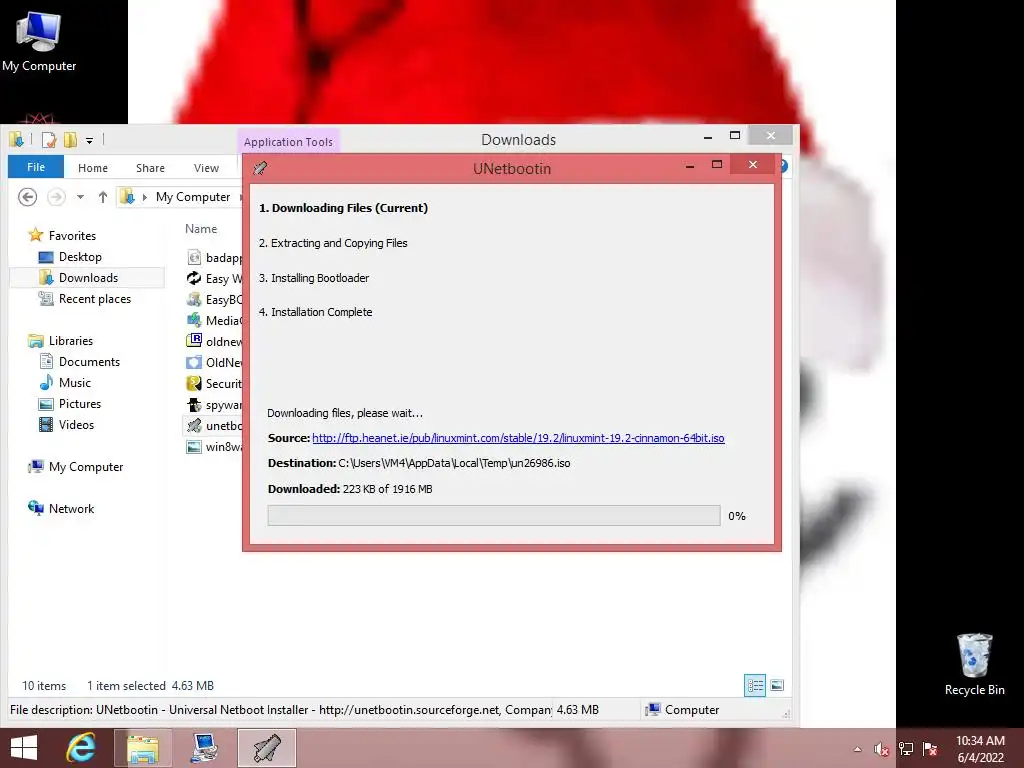
Task: Select Libraries in navigation pane
Action: [71, 340]
